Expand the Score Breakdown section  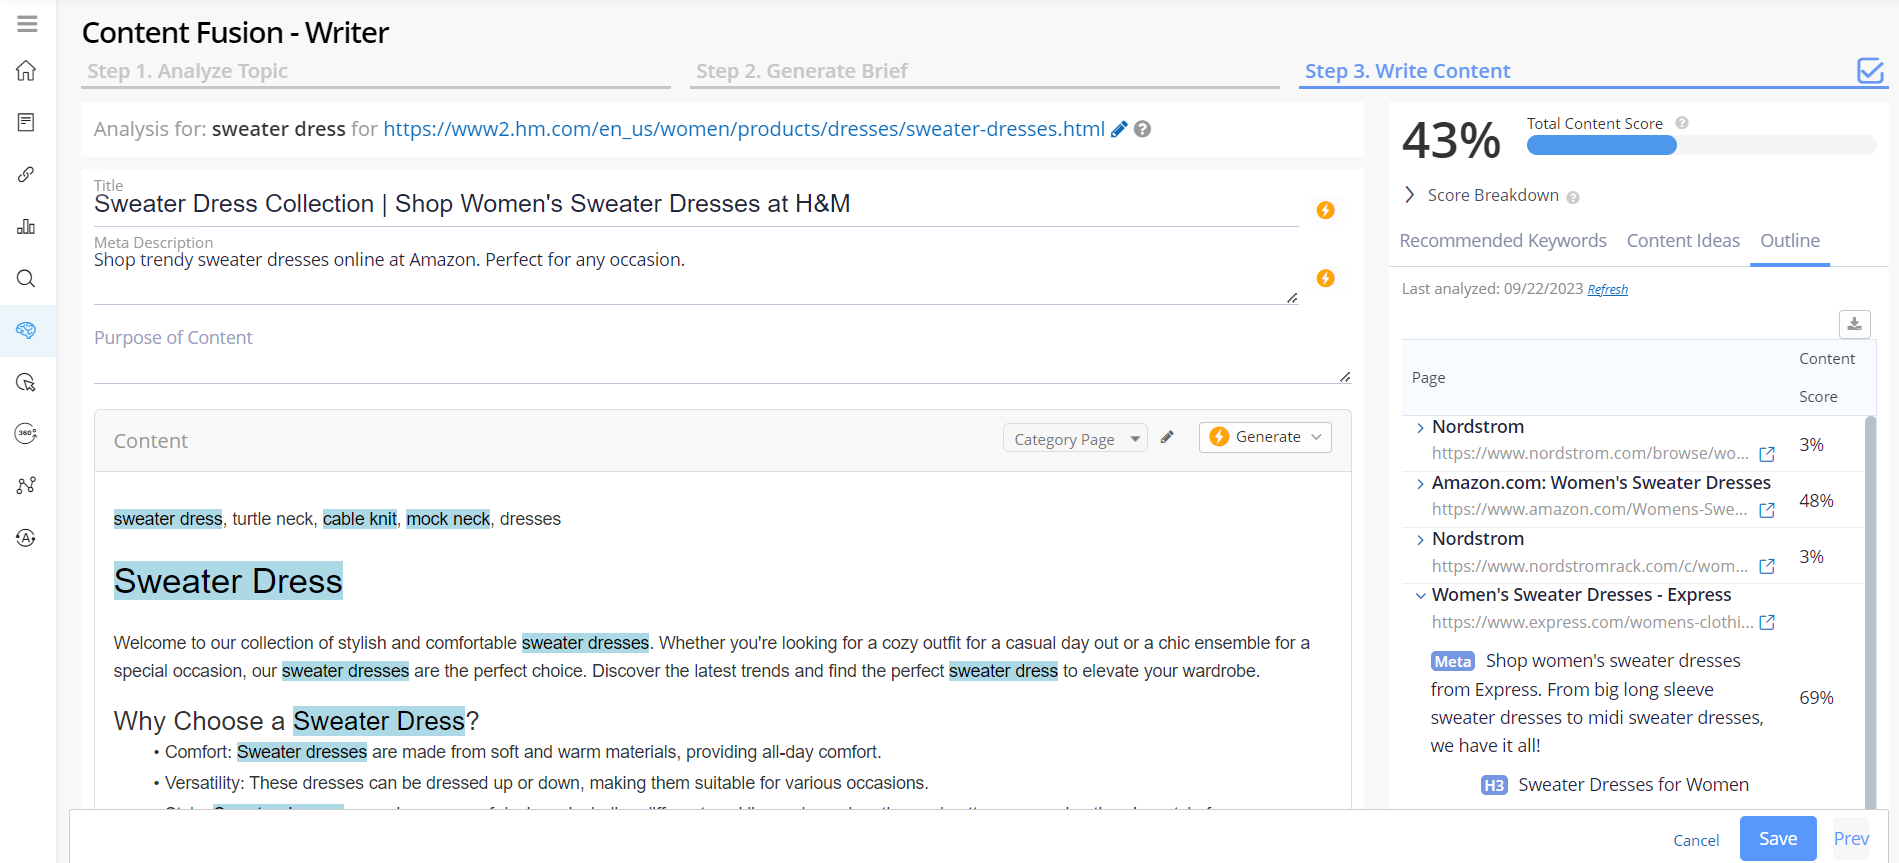tap(1410, 195)
